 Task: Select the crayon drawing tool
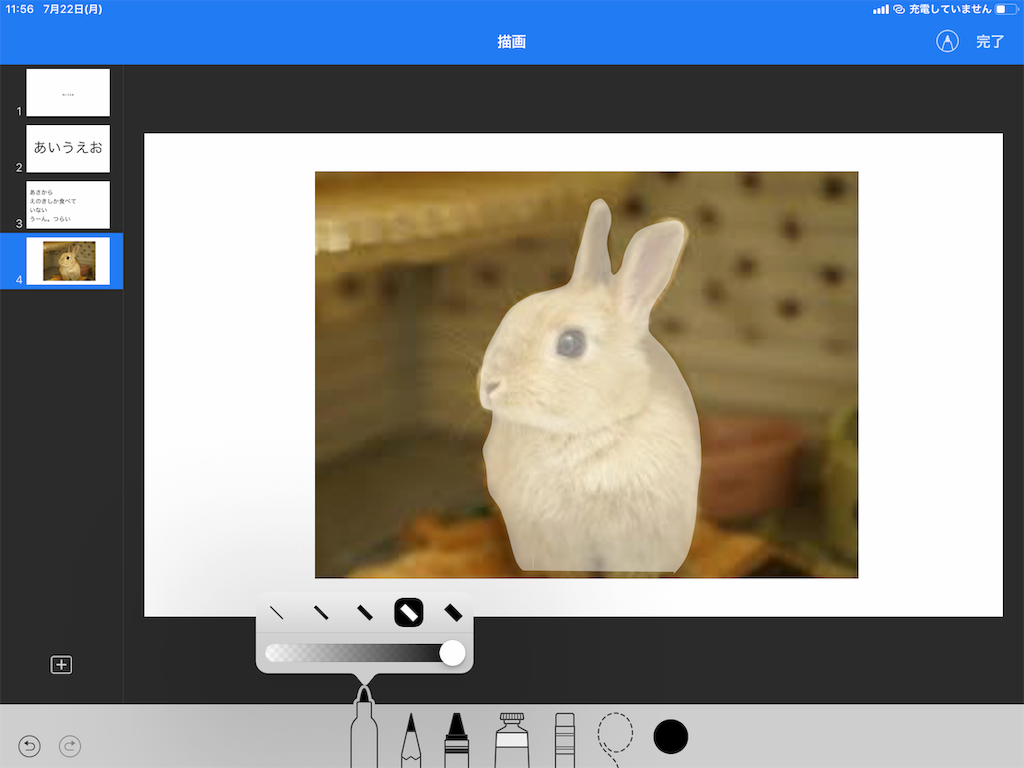point(456,741)
